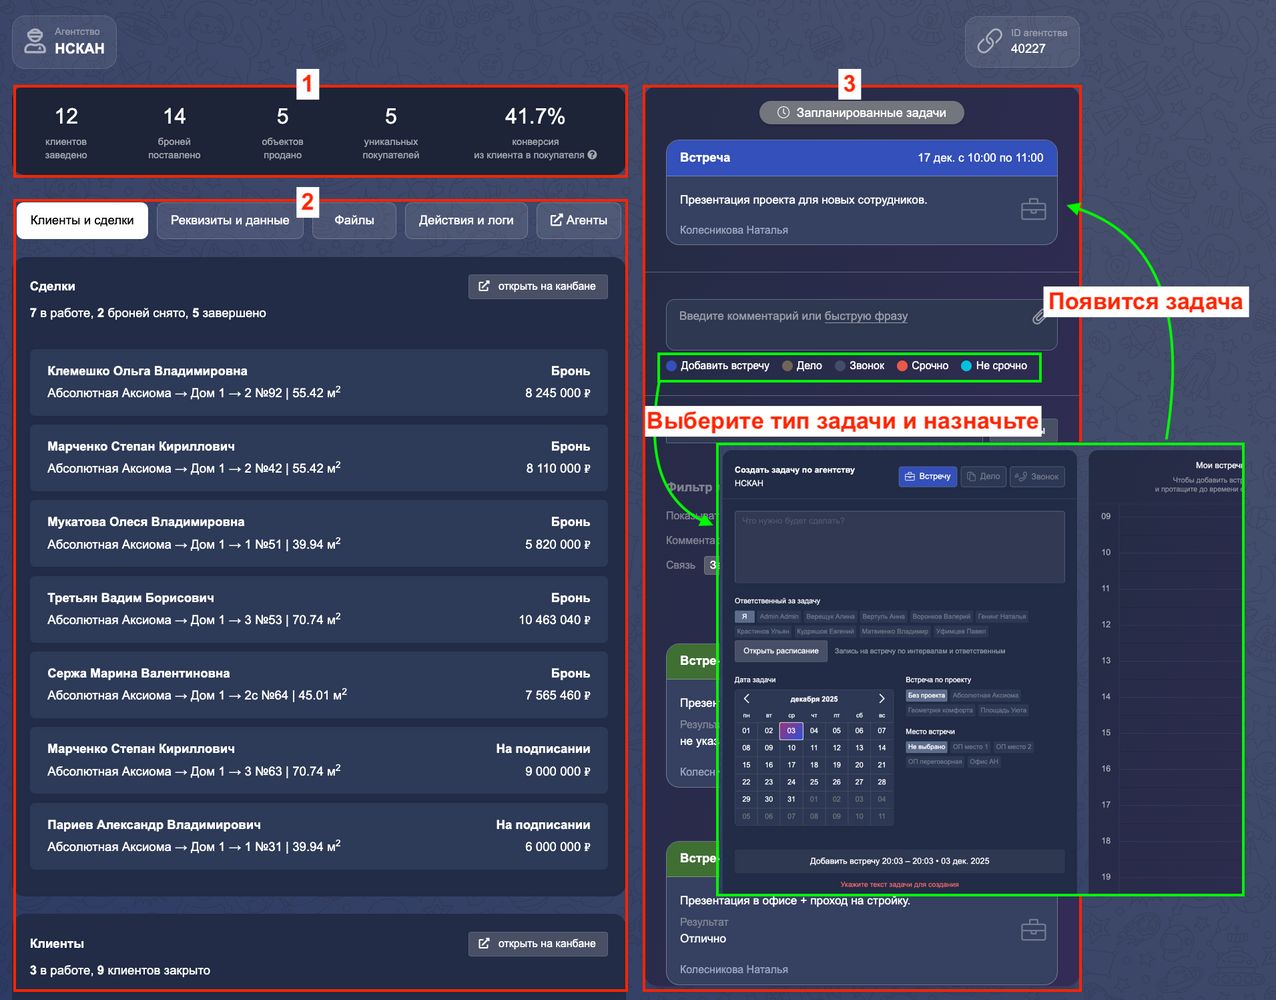1276x1000 pixels.
Task: Open the Клиенты и сделки tab
Action: tap(82, 221)
